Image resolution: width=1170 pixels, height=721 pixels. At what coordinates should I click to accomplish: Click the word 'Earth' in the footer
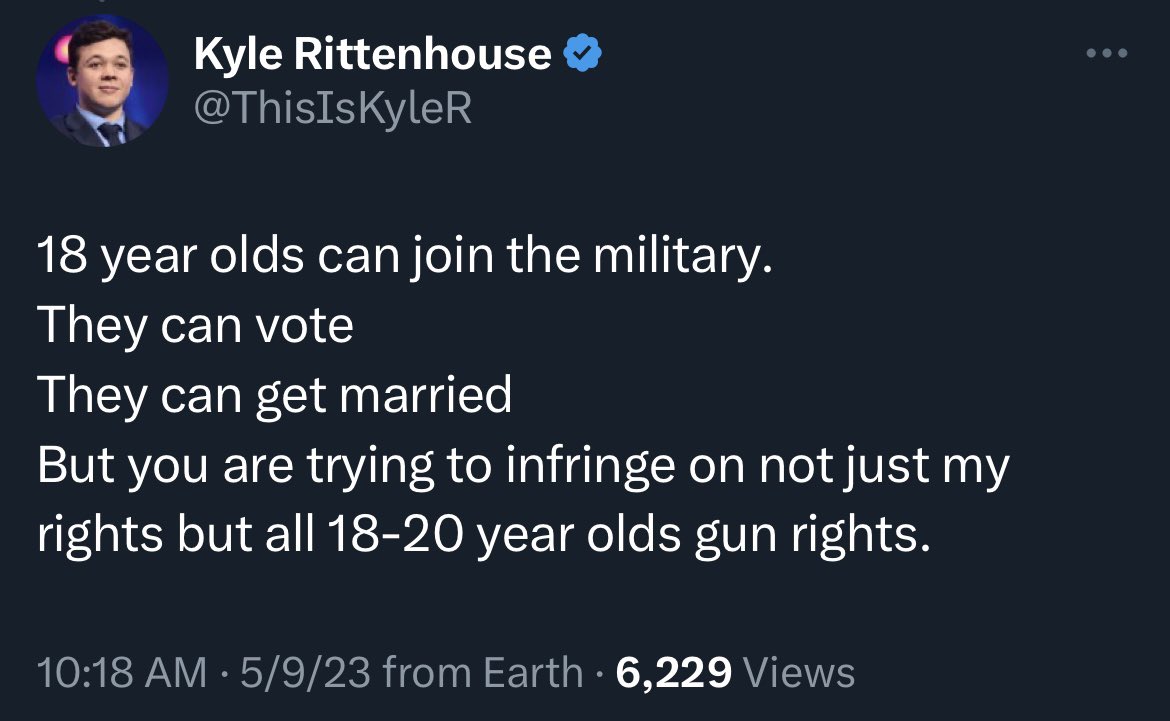(533, 672)
